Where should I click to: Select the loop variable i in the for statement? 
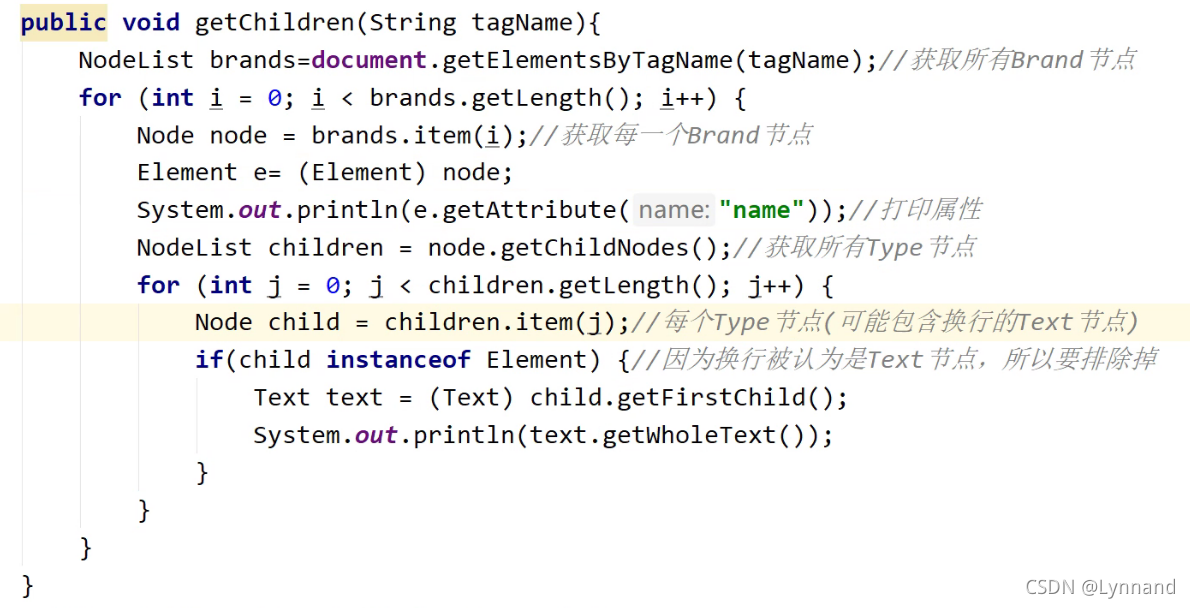pyautogui.click(x=216, y=97)
